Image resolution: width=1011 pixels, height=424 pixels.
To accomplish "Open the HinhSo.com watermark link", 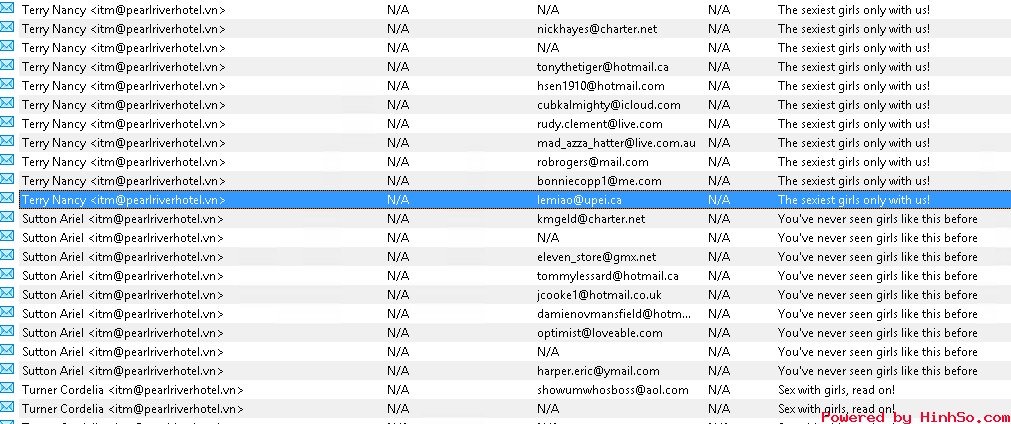I will tap(914, 416).
